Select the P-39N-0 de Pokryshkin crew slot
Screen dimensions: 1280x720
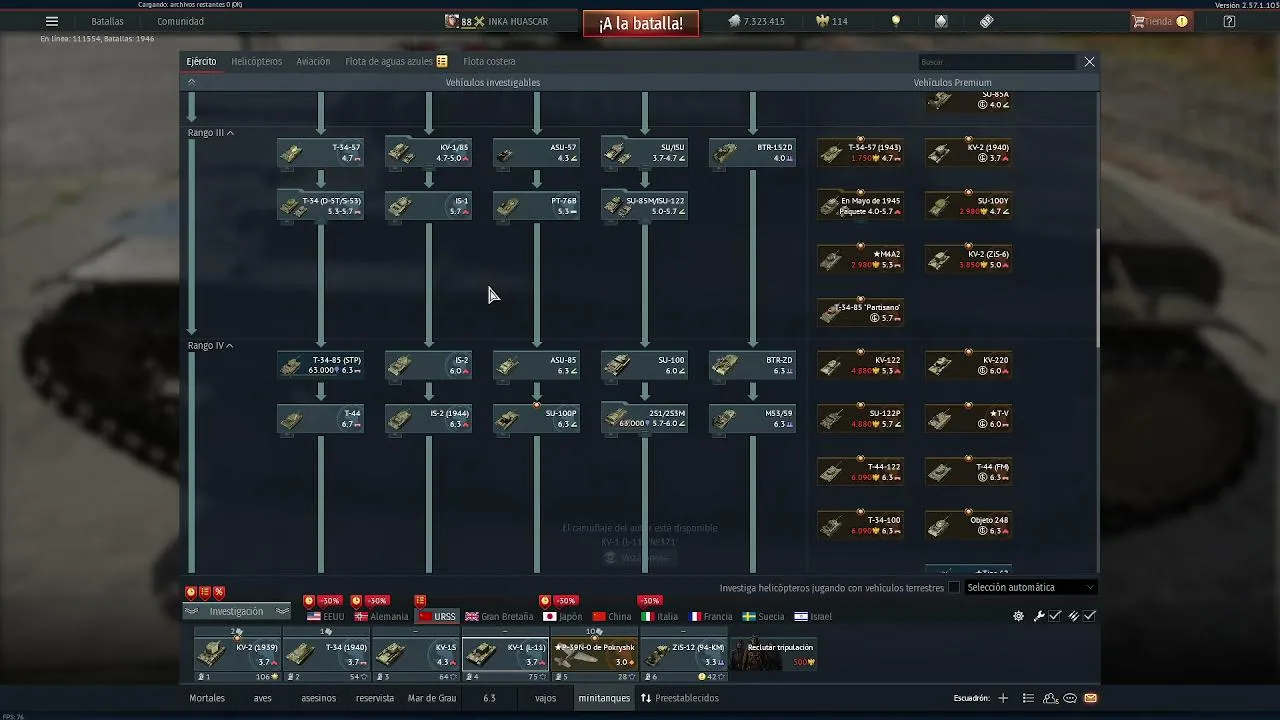[x=594, y=653]
